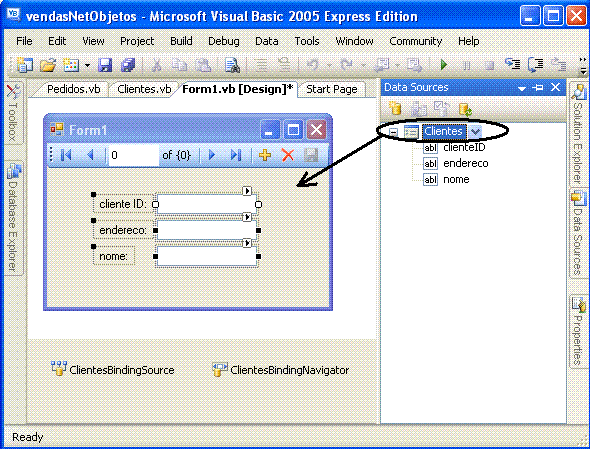The width and height of the screenshot is (590, 449).
Task: Open the Toolbox side panel
Action: coord(13,113)
